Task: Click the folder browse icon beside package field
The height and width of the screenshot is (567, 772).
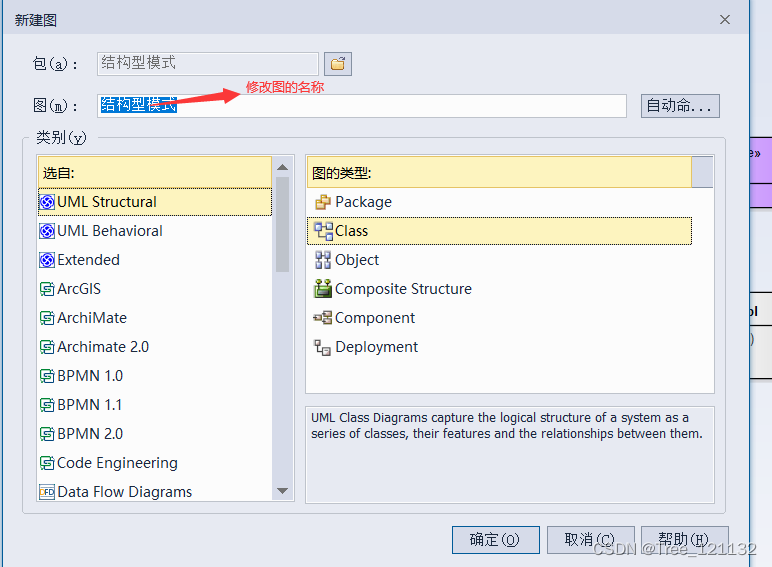Action: tap(338, 64)
